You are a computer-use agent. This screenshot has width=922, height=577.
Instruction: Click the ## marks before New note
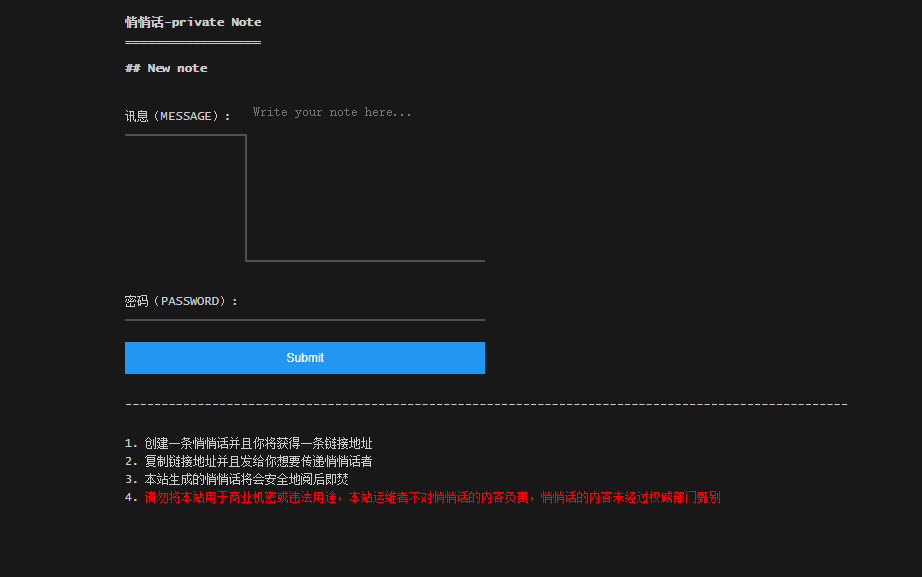pyautogui.click(x=132, y=68)
